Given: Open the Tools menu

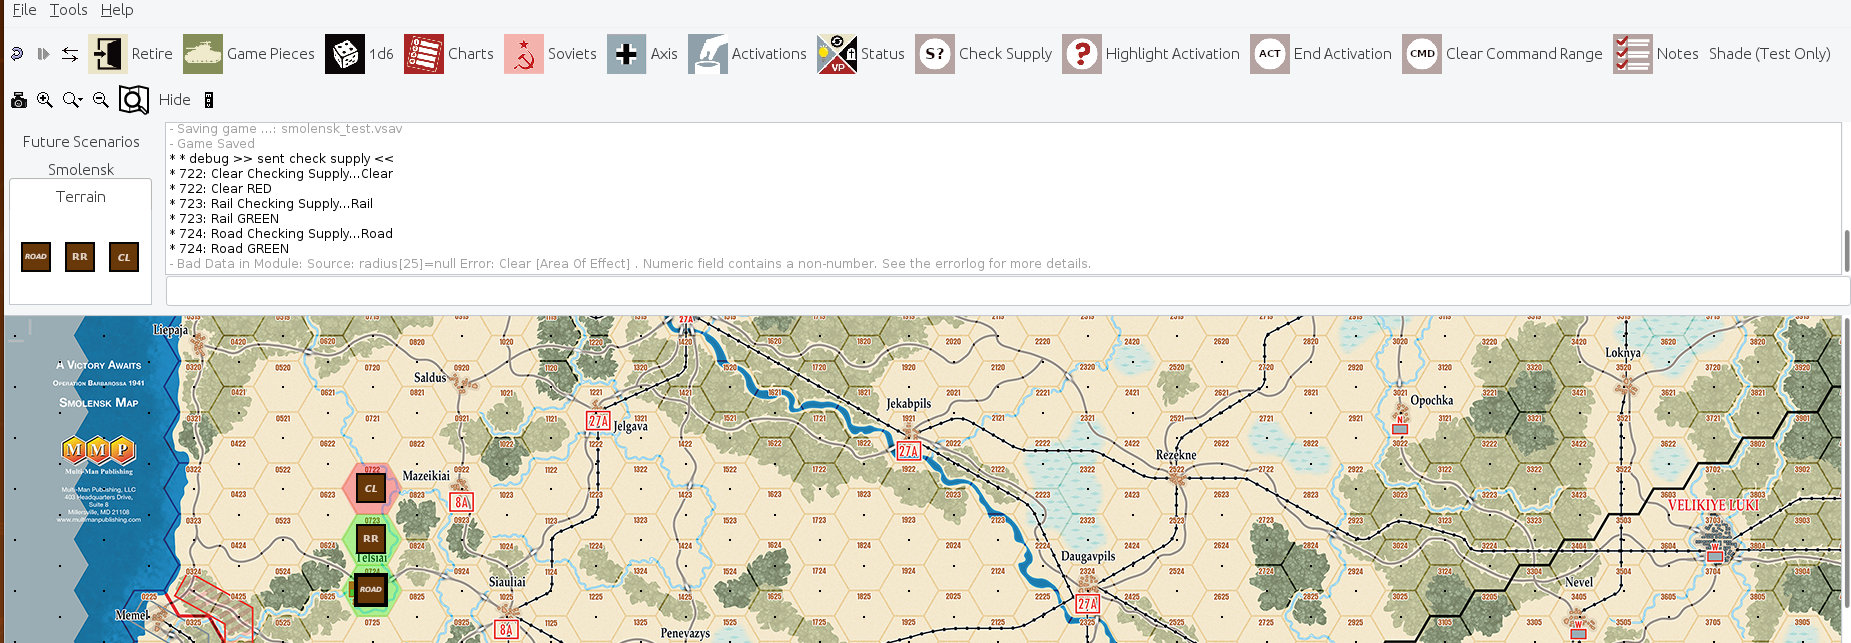Looking at the screenshot, I should click(x=68, y=10).
